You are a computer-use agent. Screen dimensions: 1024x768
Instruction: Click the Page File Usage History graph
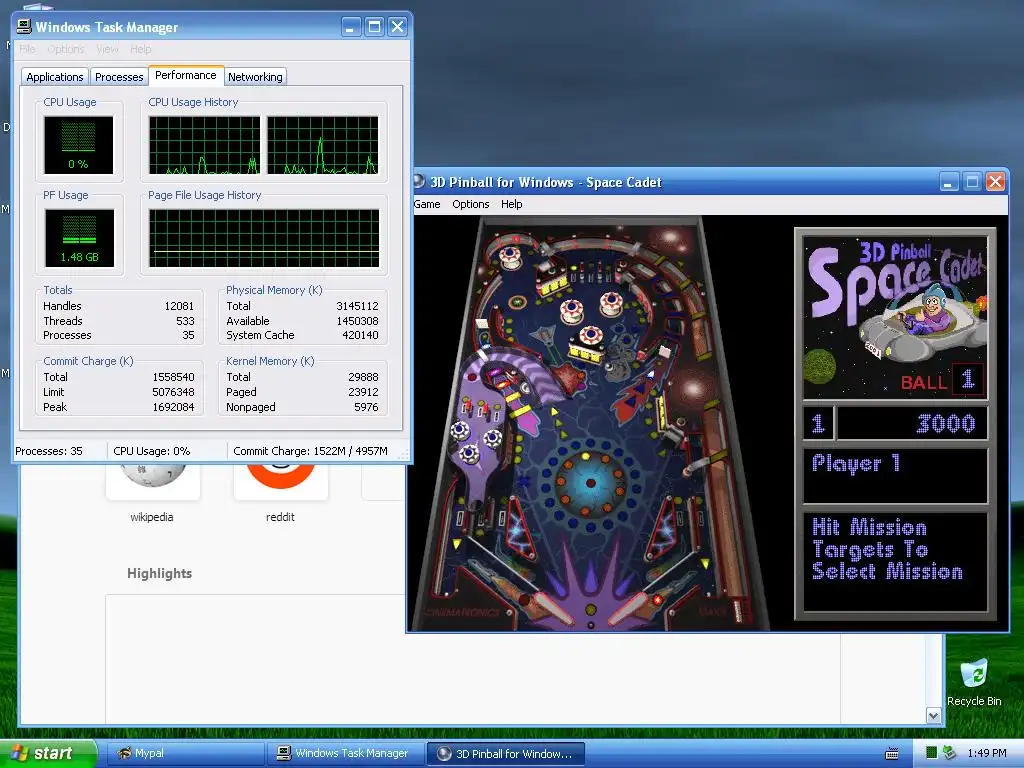[264, 238]
